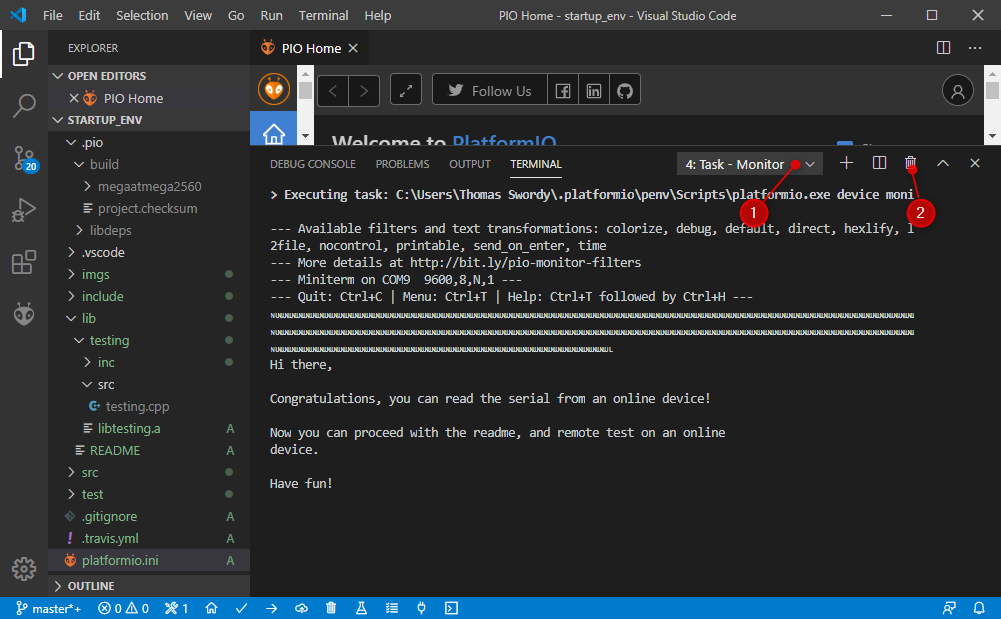Close PIO Home in open editors list
The height and width of the screenshot is (619, 1001).
pyautogui.click(x=74, y=98)
